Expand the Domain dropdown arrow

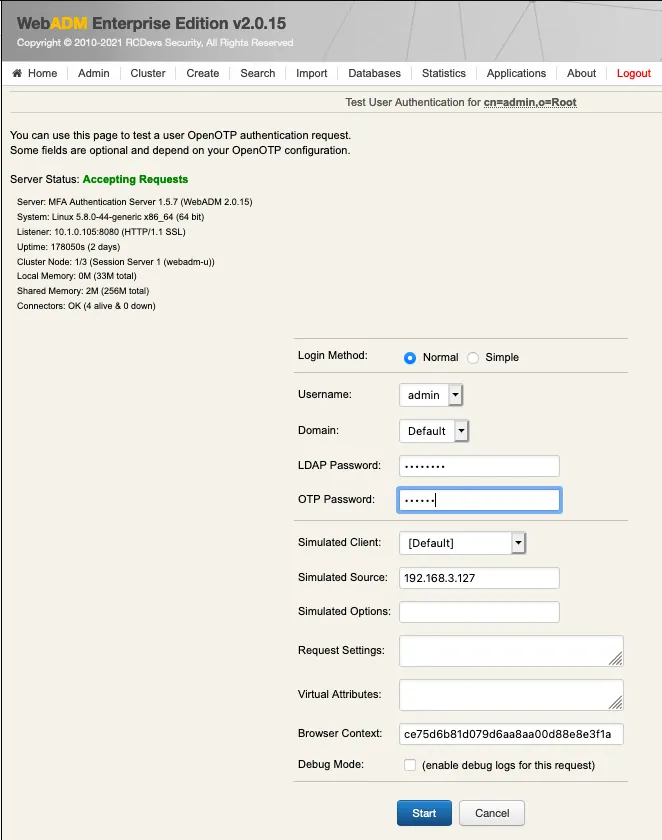461,431
